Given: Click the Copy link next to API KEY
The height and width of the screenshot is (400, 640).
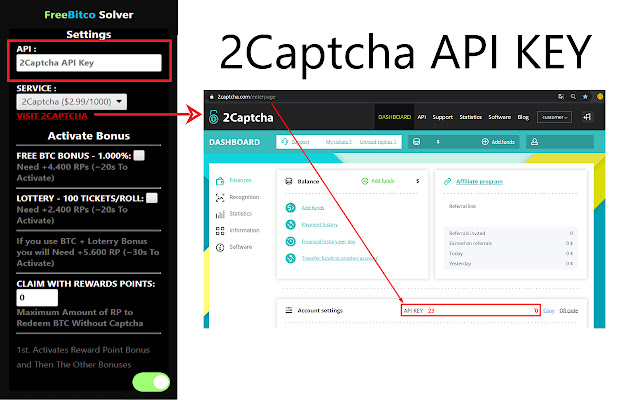Looking at the screenshot, I should point(549,311).
